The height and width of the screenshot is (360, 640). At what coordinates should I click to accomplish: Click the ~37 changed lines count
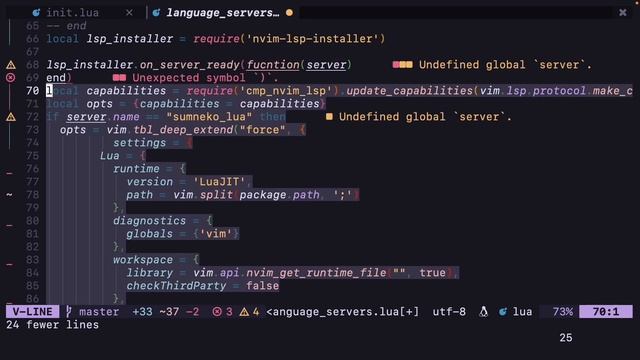tap(169, 312)
